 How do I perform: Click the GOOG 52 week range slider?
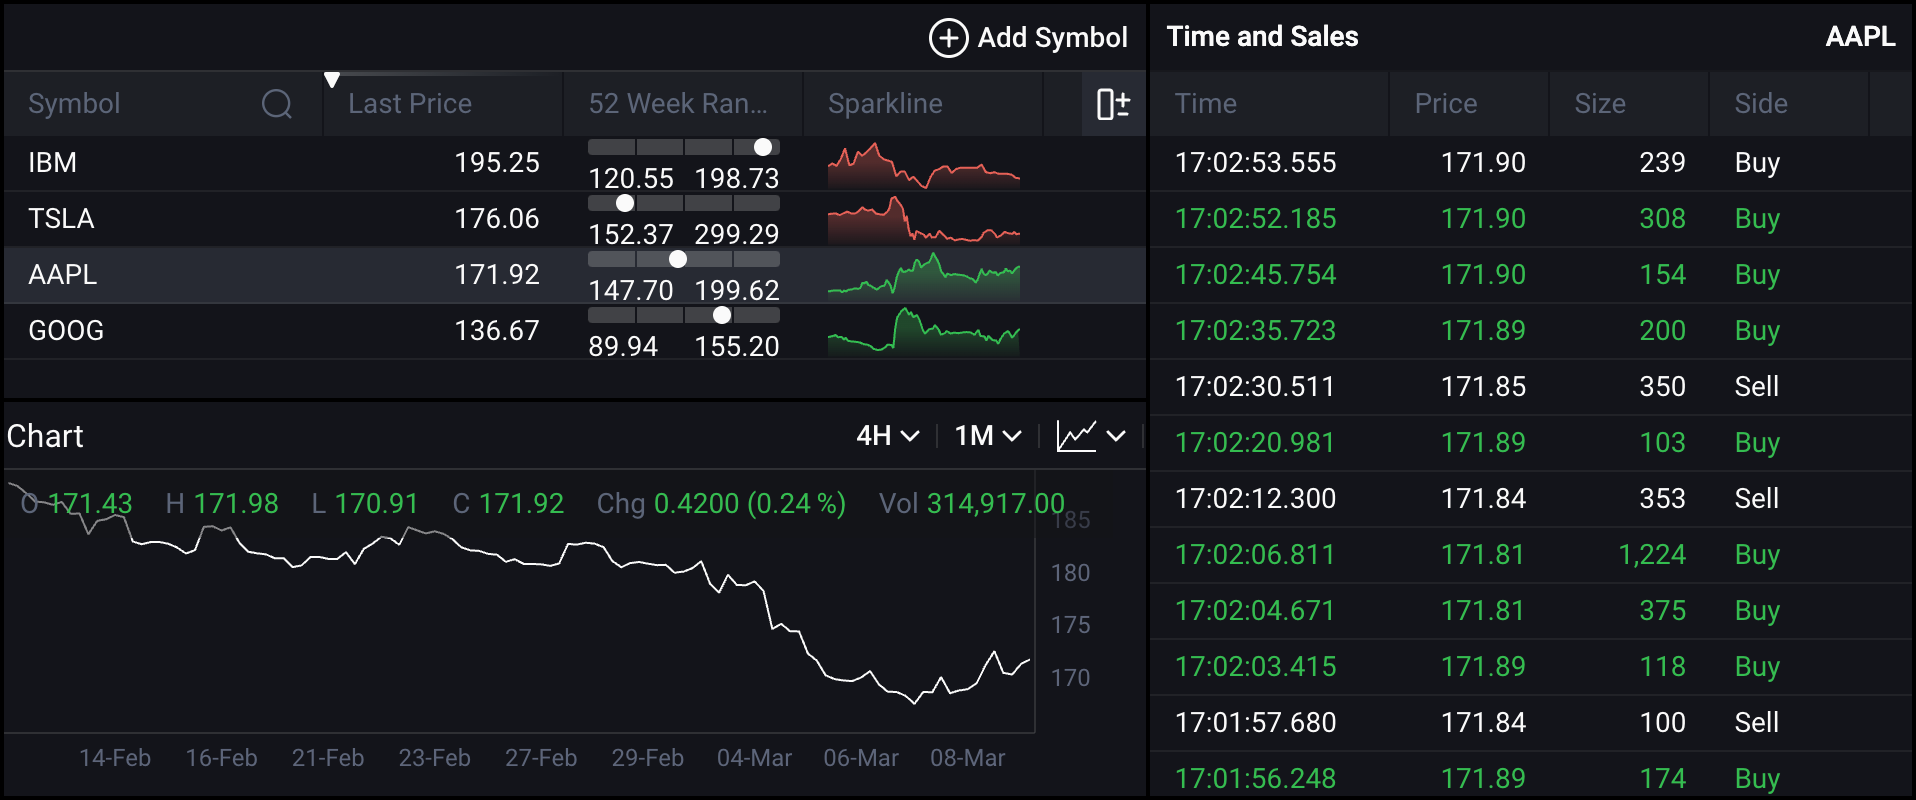coord(684,315)
